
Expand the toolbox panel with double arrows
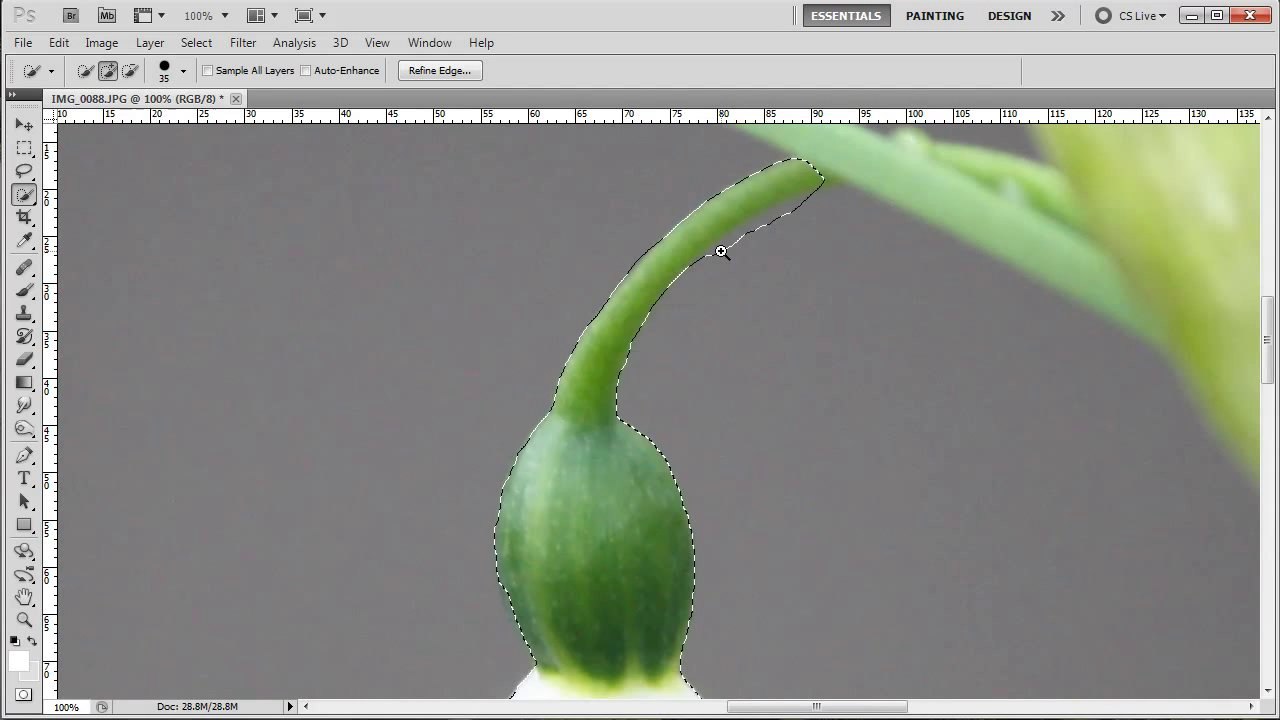click(12, 95)
